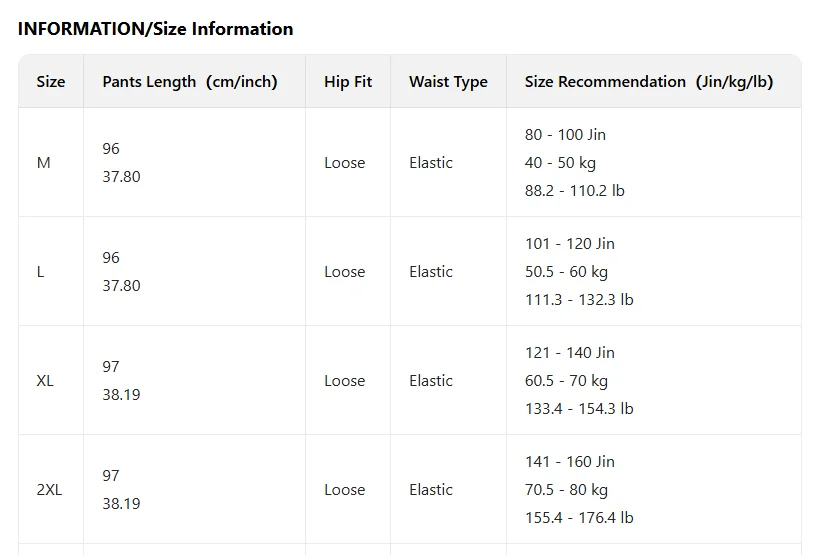This screenshot has width=813, height=555.
Task: Click the M size cell
Action: point(51,162)
